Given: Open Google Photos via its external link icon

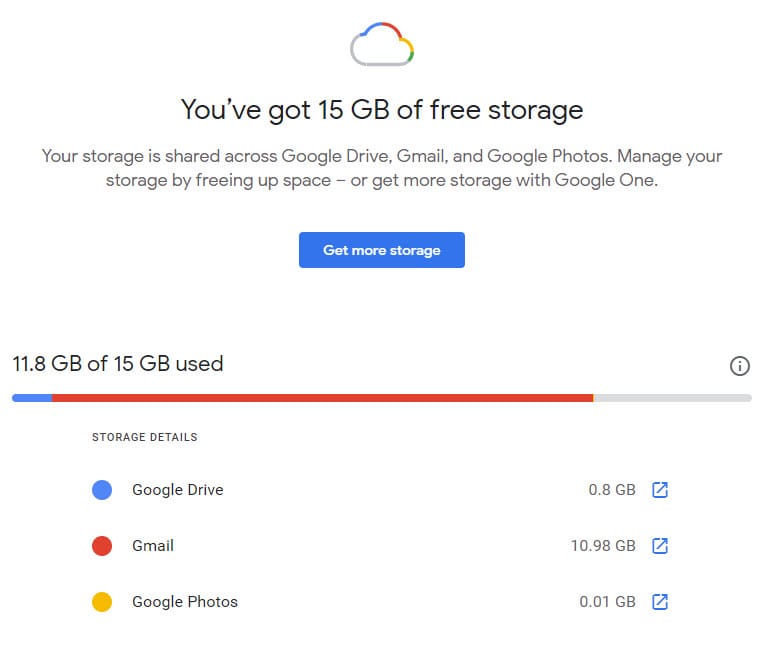Looking at the screenshot, I should point(660,602).
